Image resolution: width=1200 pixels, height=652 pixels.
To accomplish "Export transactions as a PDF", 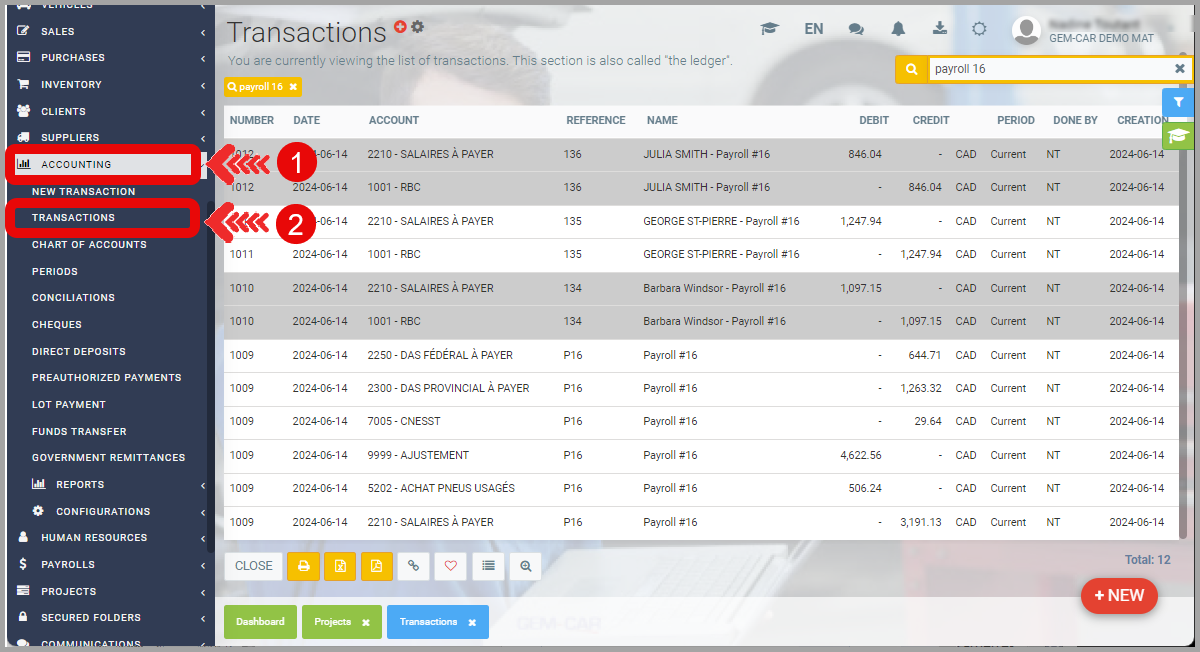I will [377, 566].
